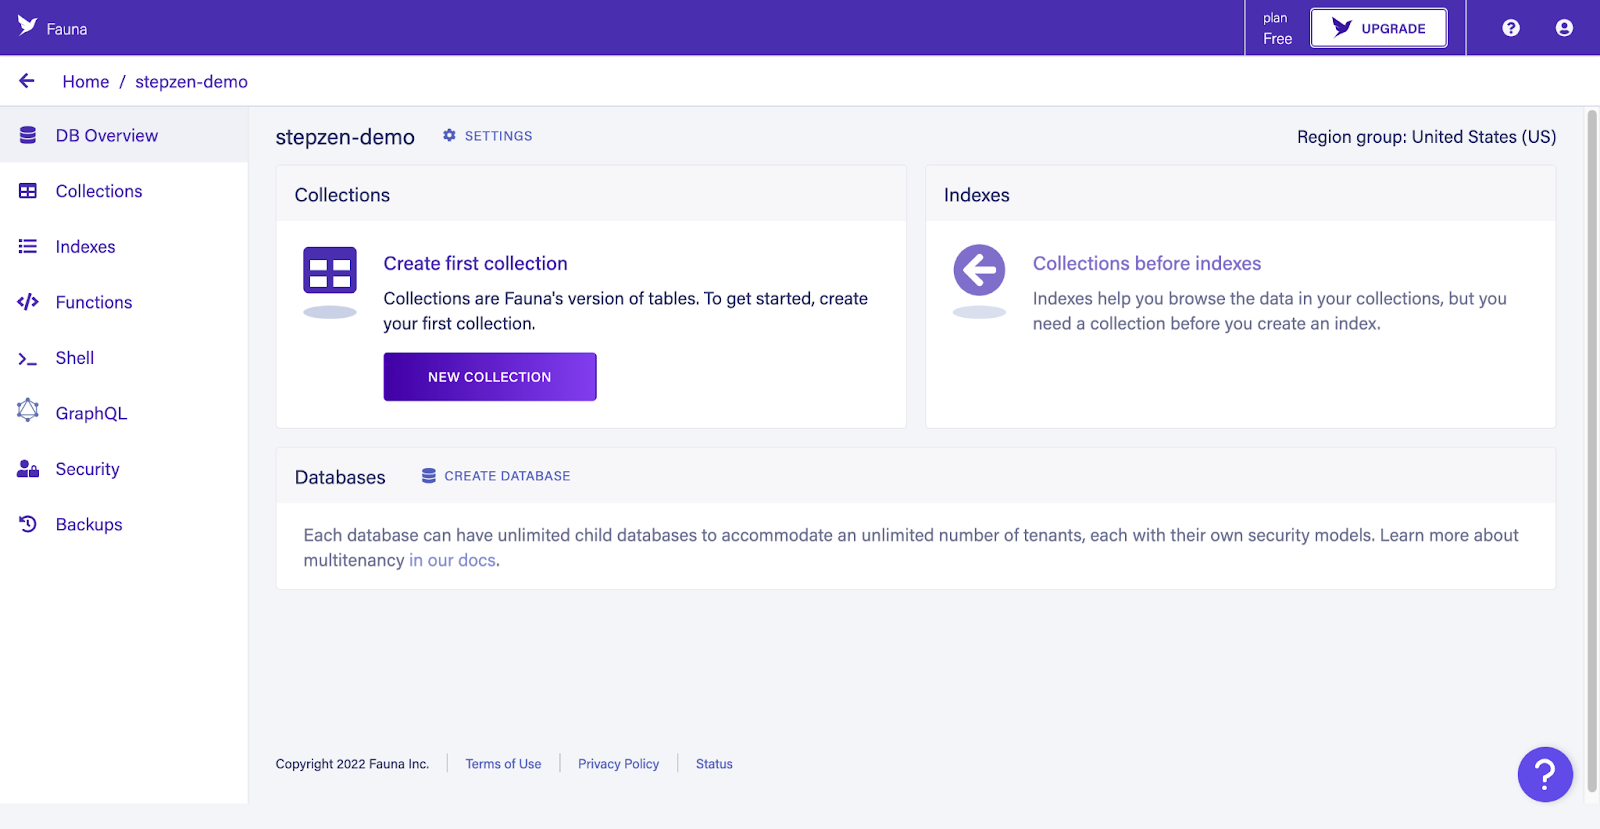Click the database stack icon beside Create Database
The image size is (1600, 829).
[x=429, y=476]
